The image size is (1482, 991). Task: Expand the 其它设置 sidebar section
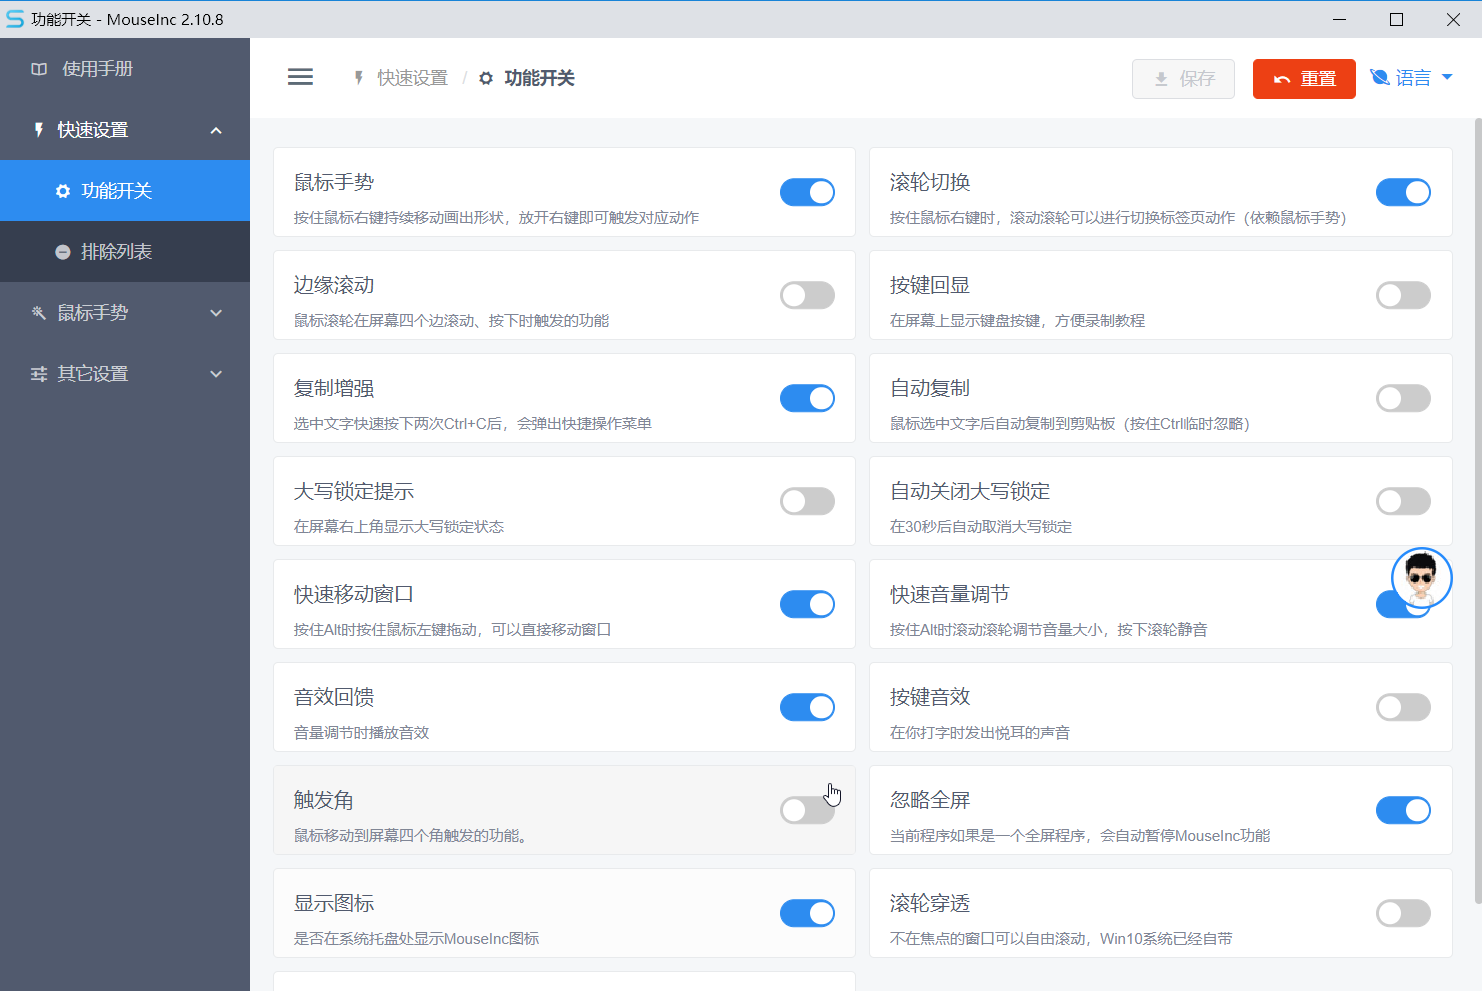125,374
